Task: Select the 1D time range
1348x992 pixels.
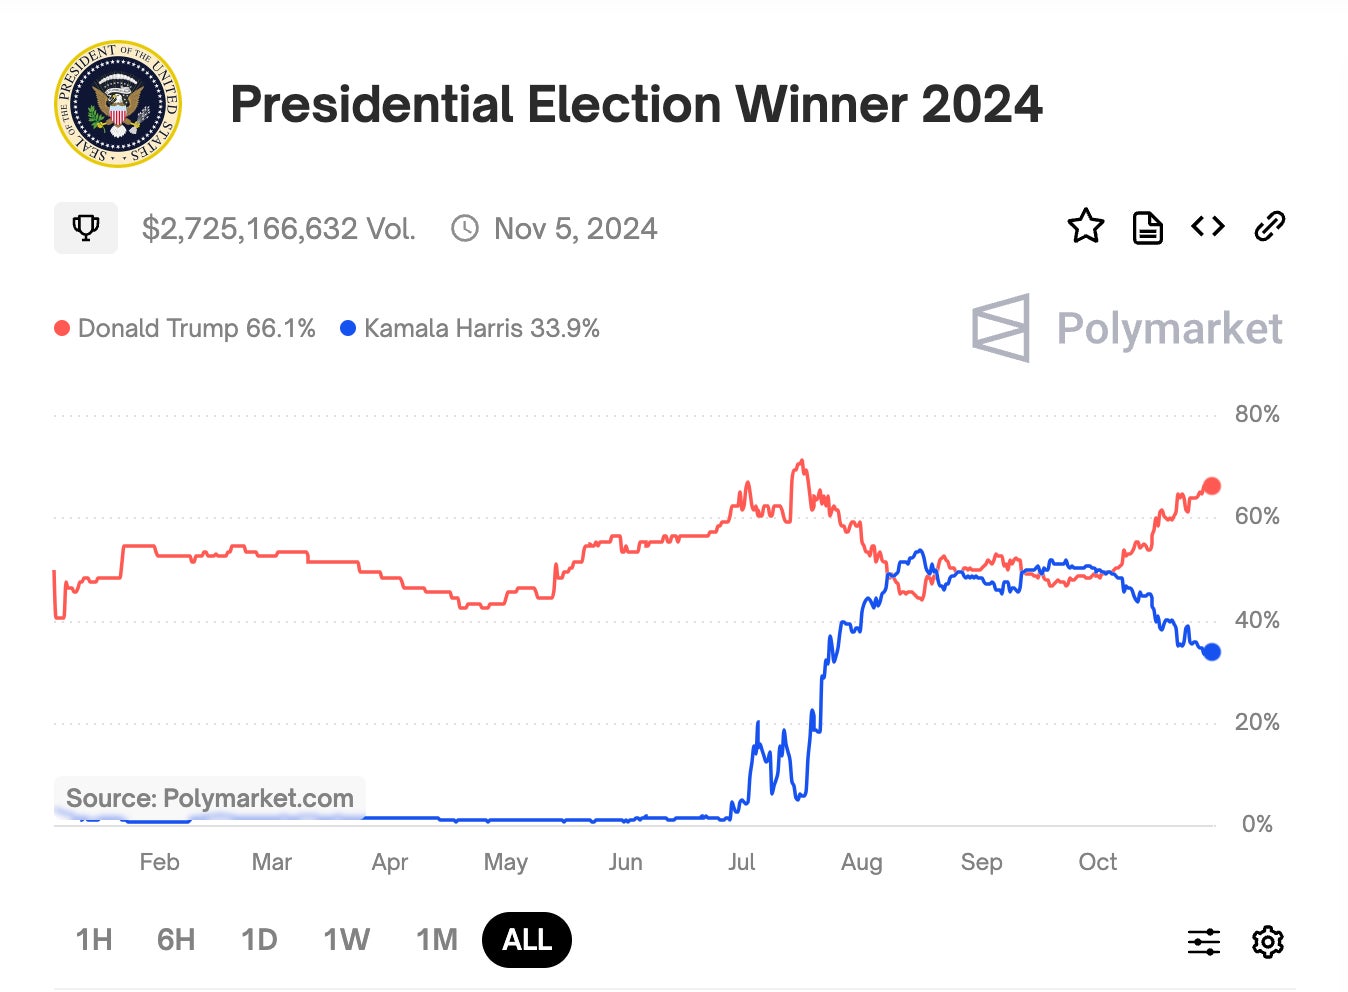Action: pos(259,939)
